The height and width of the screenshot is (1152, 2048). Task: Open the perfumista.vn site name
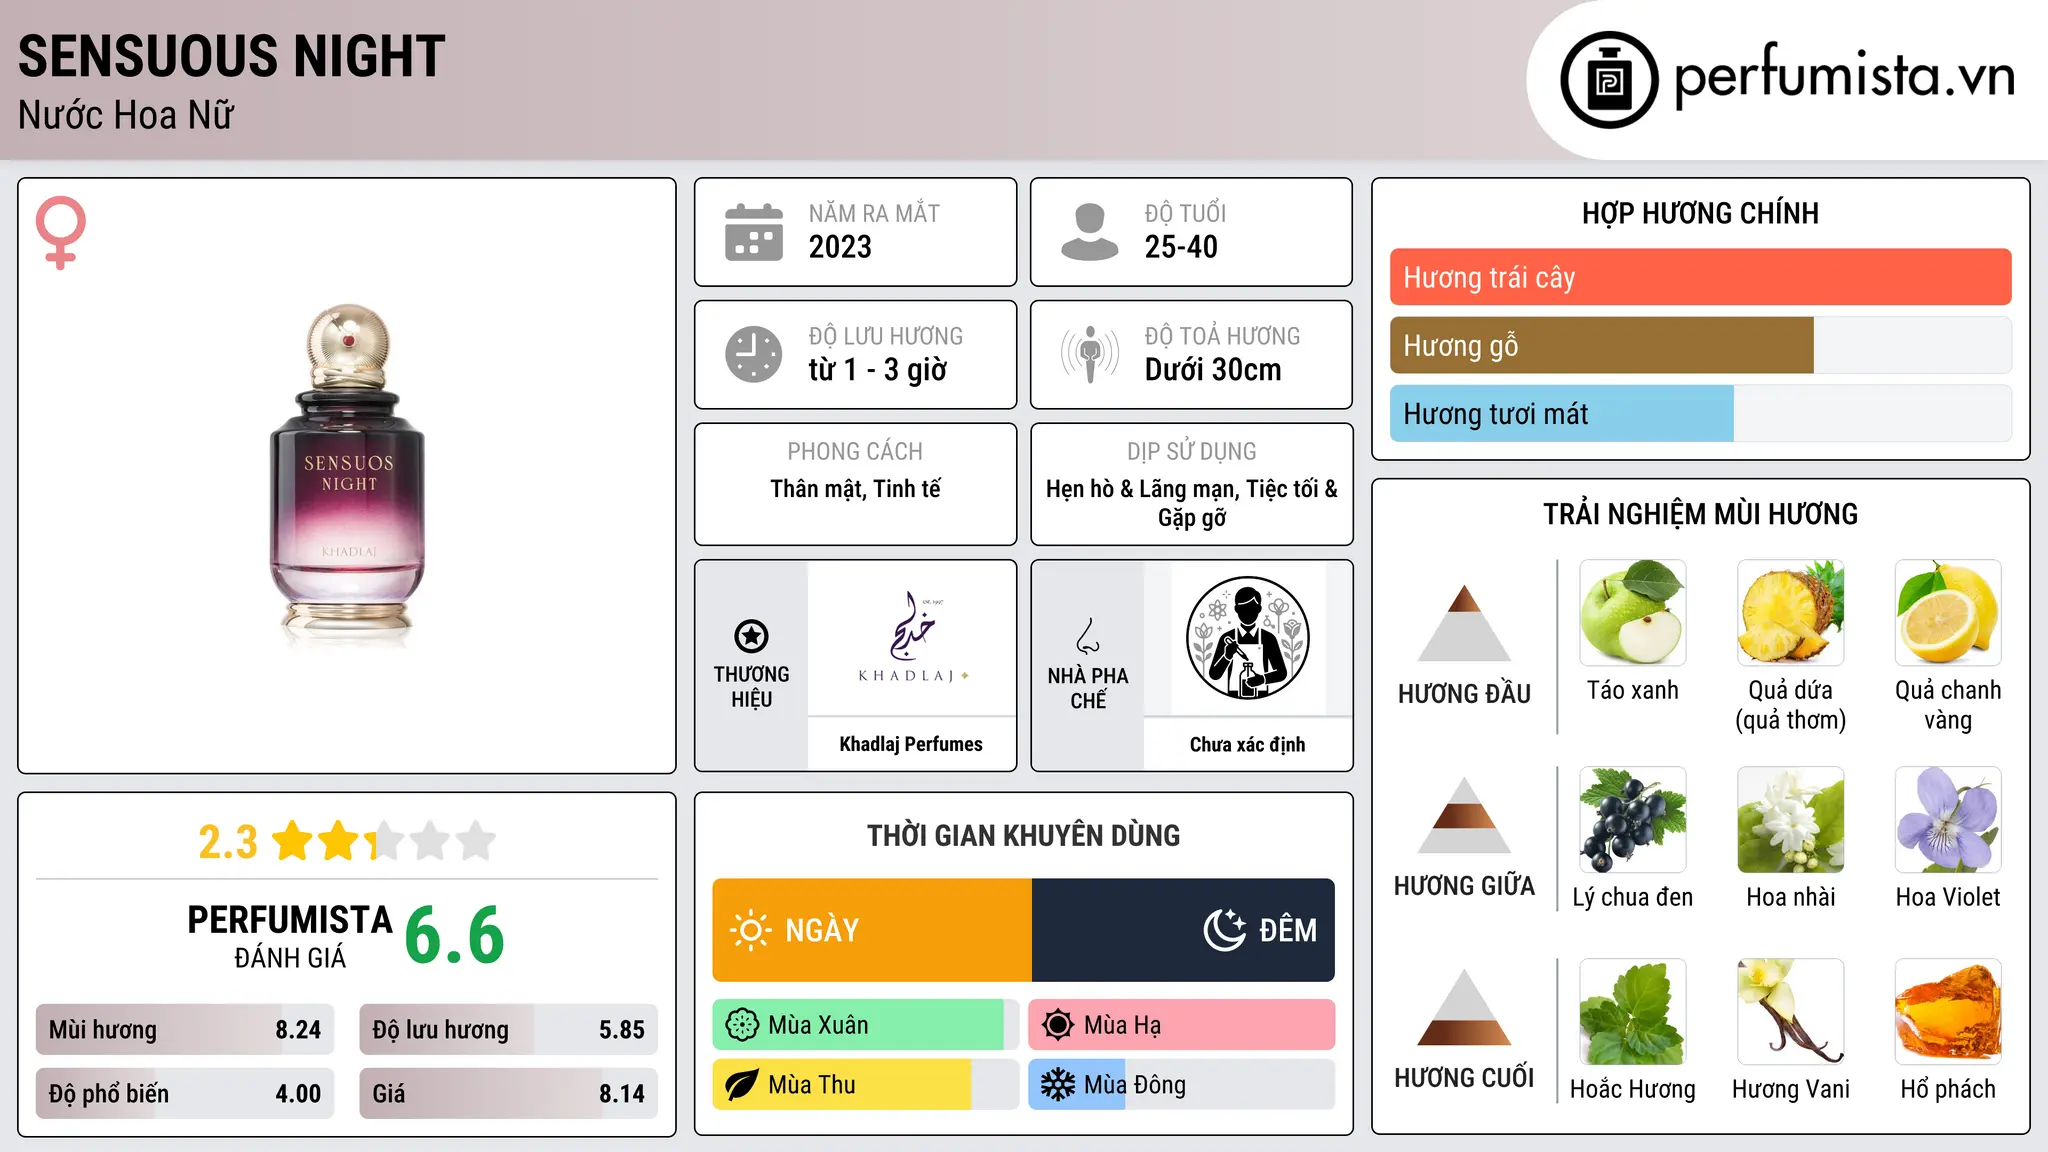[1845, 77]
